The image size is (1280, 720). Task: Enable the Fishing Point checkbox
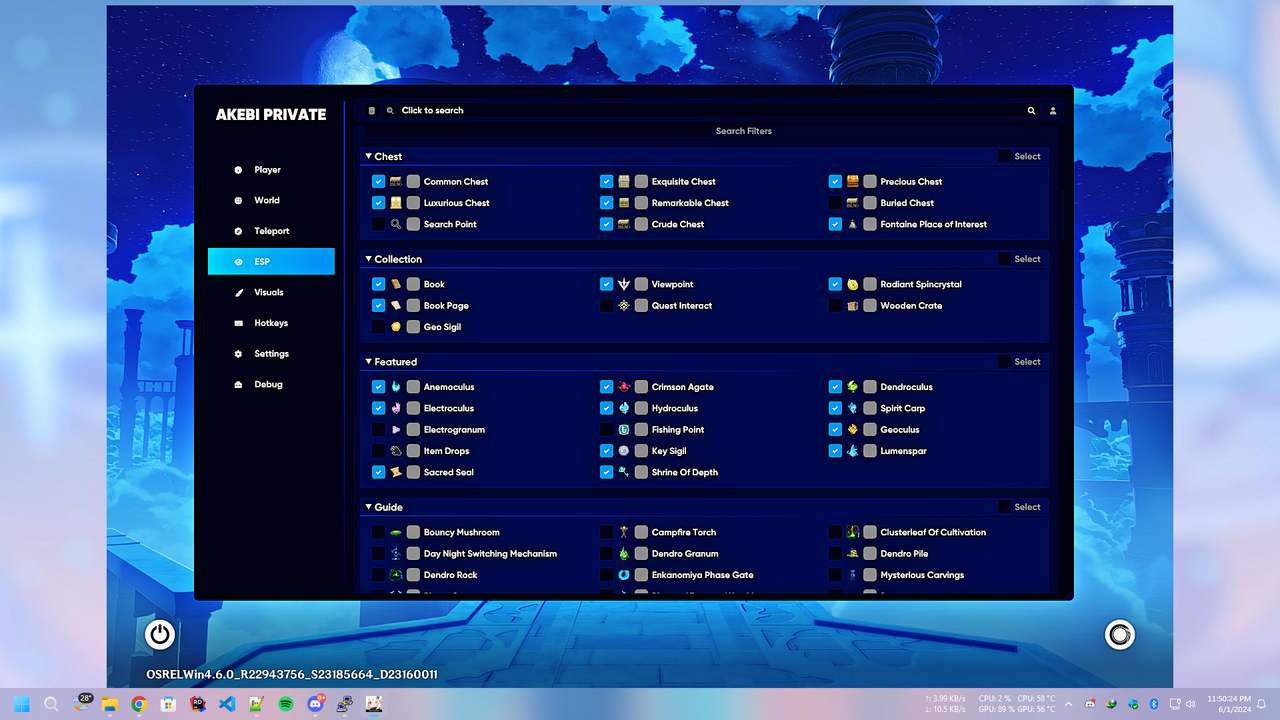coord(606,430)
